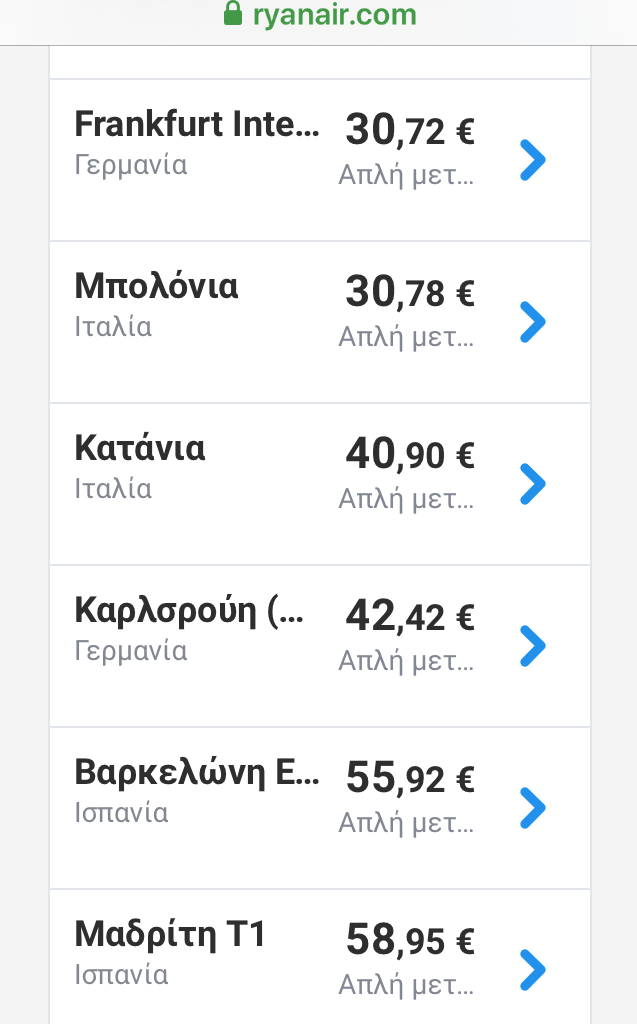Click the Γερμανία label under Frankfurt
This screenshot has width=637, height=1024.
(131, 166)
